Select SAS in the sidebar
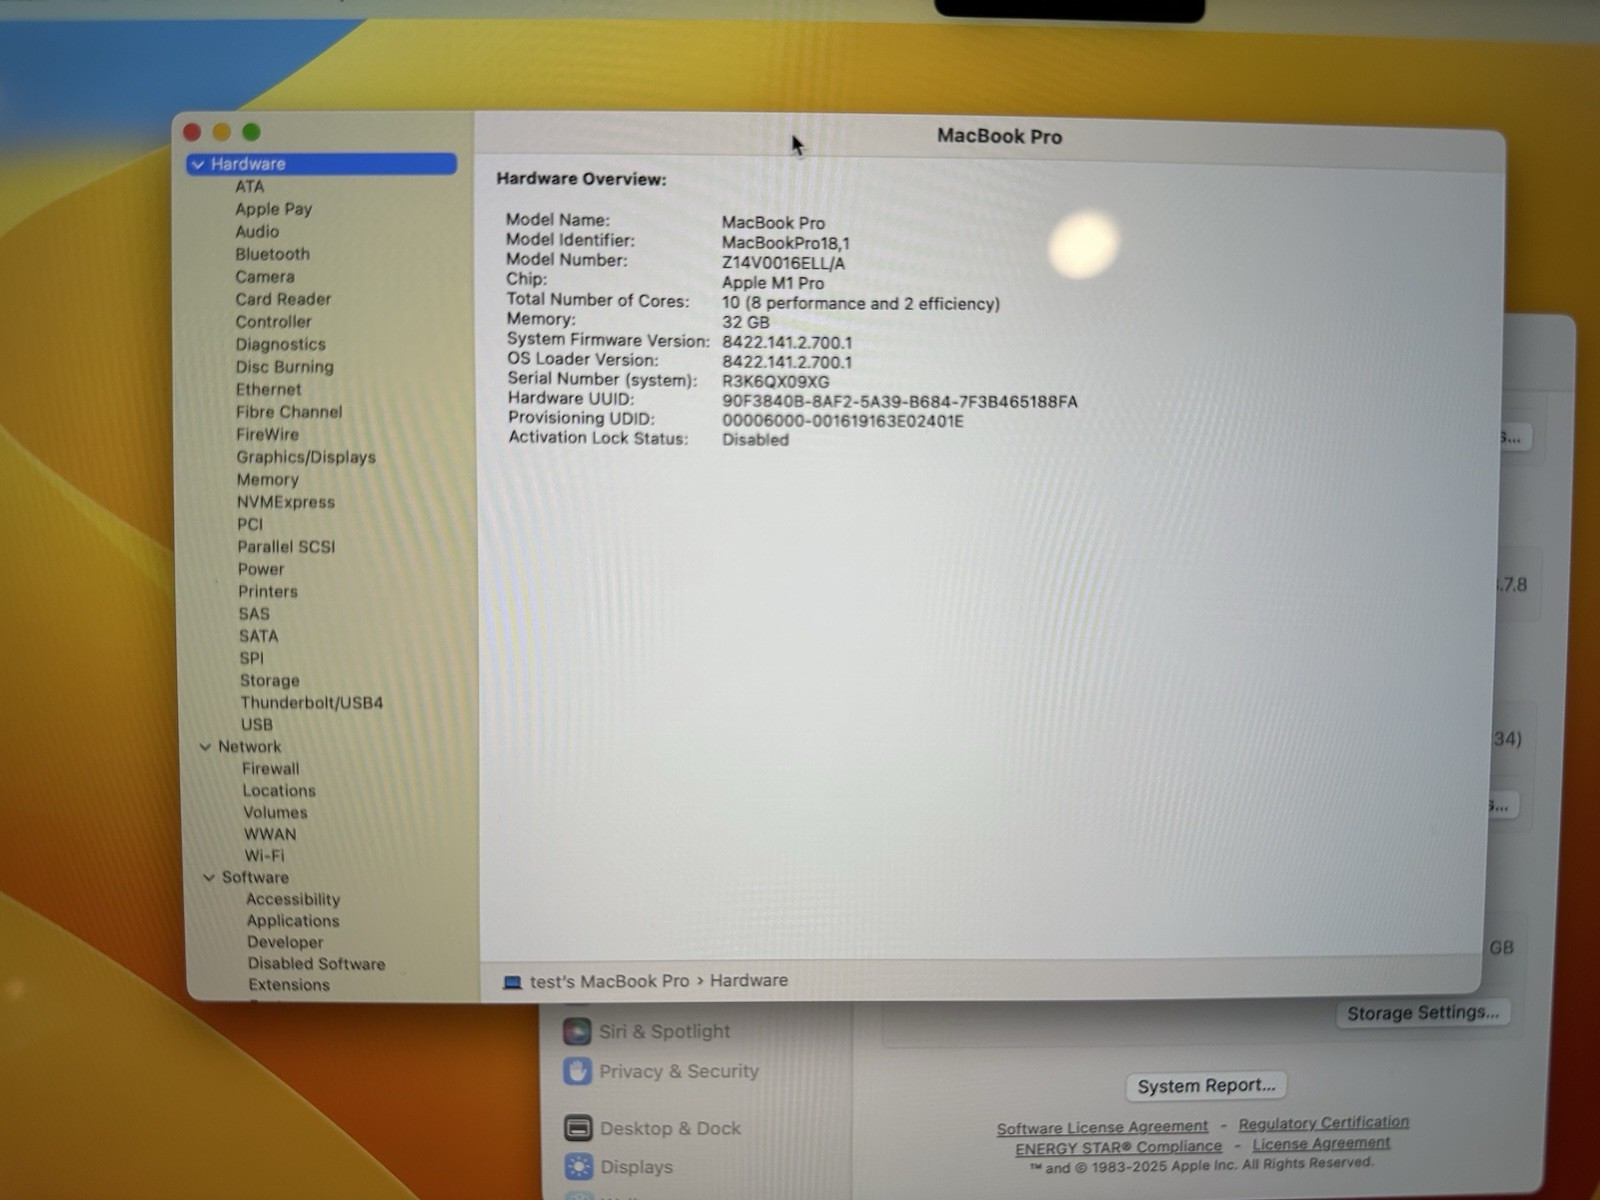Screen dimensions: 1600x1200 click(254, 614)
